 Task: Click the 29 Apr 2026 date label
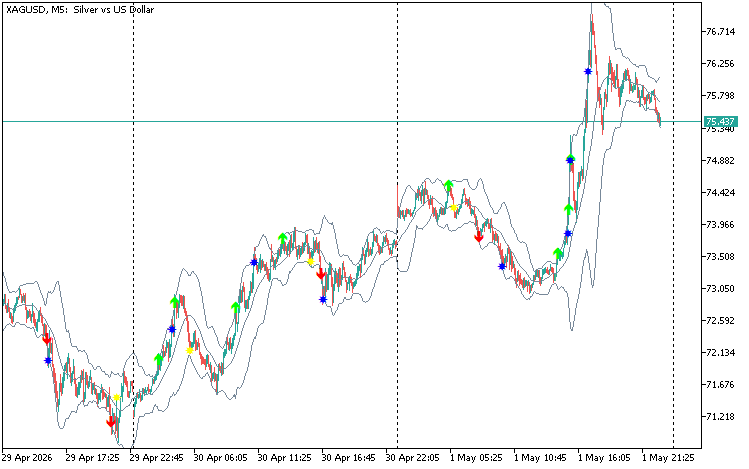click(27, 458)
